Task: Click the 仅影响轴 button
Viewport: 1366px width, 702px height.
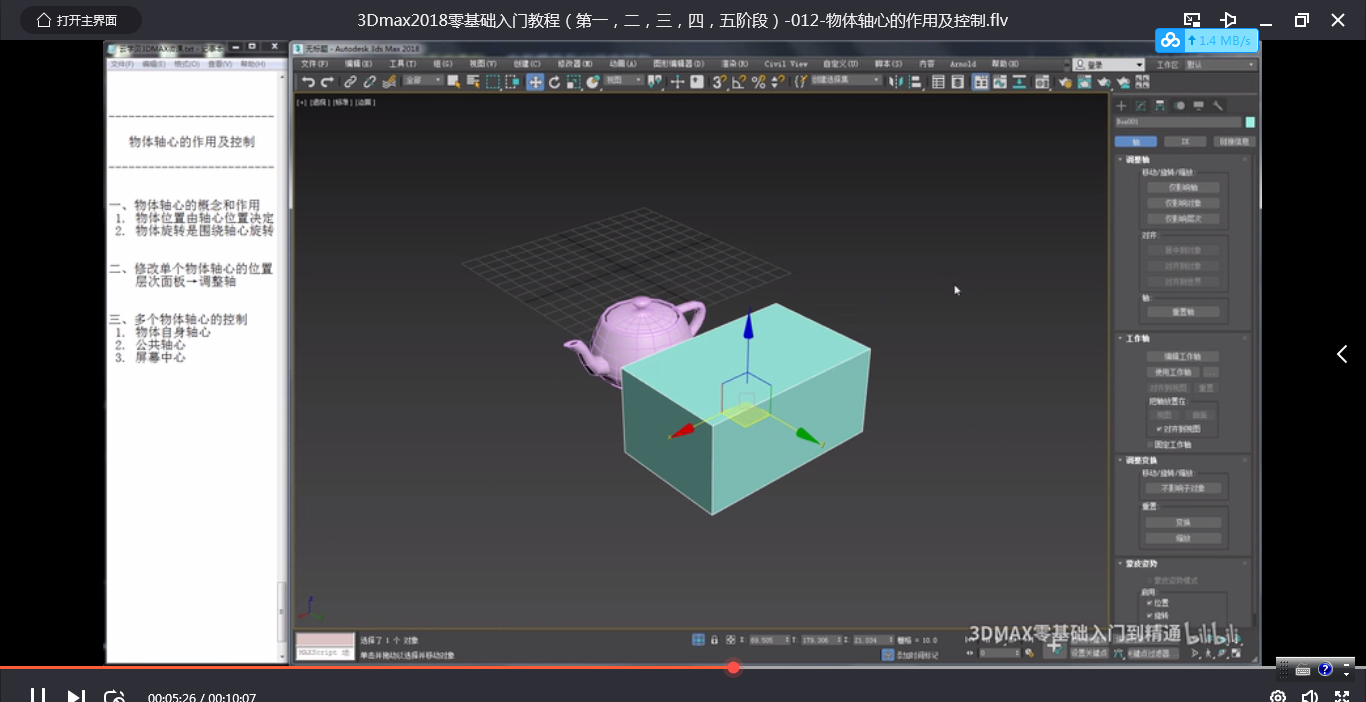Action: click(x=1183, y=187)
